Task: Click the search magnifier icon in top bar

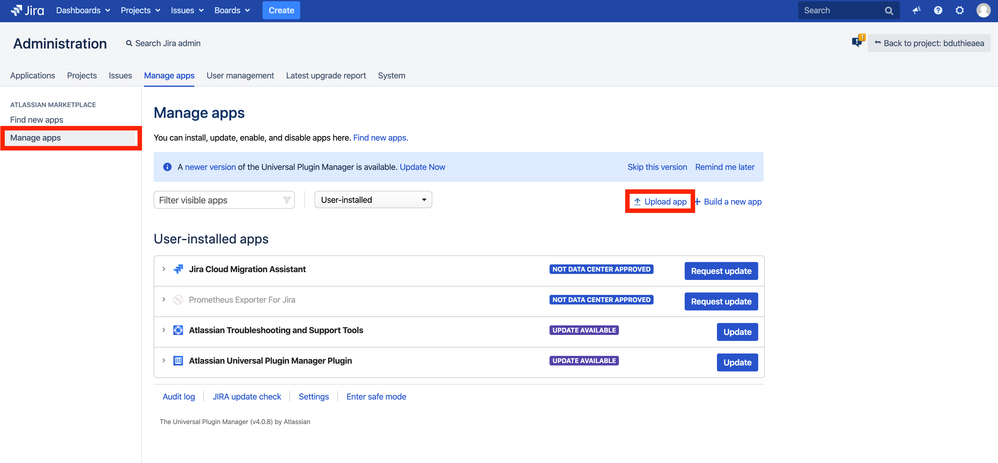Action: point(889,11)
